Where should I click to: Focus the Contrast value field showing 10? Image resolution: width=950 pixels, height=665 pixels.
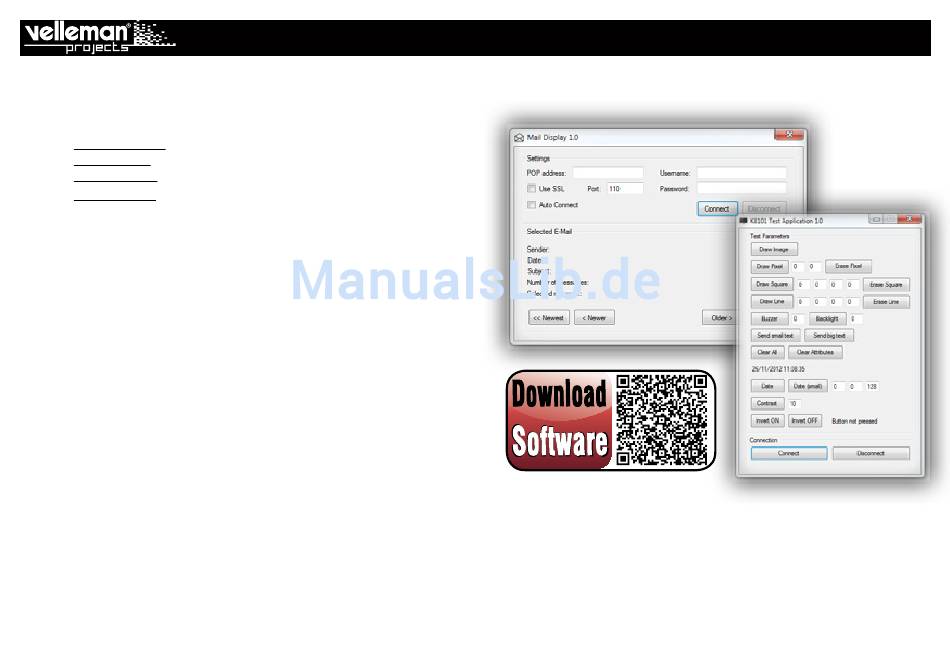pos(794,403)
